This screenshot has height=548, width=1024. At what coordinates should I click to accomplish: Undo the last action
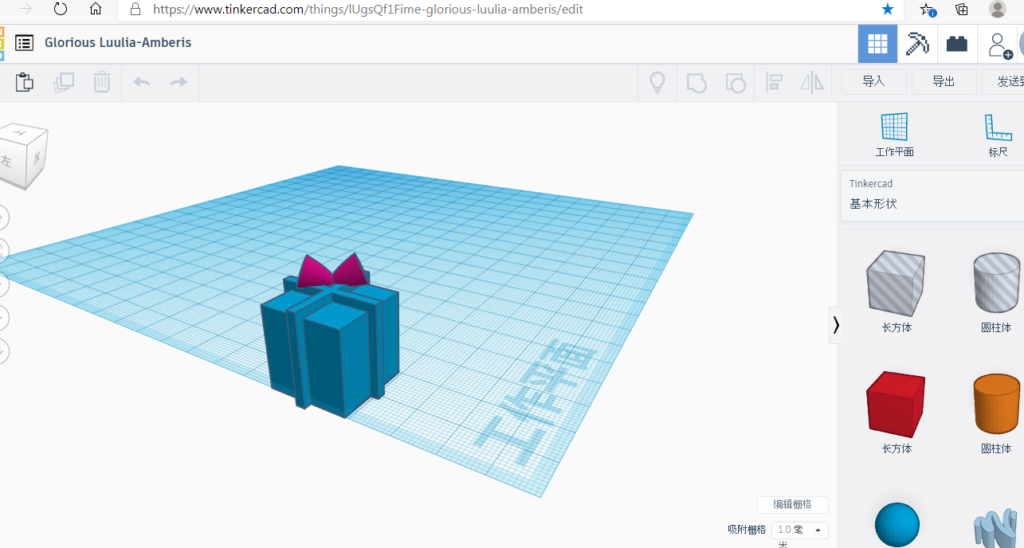(142, 82)
